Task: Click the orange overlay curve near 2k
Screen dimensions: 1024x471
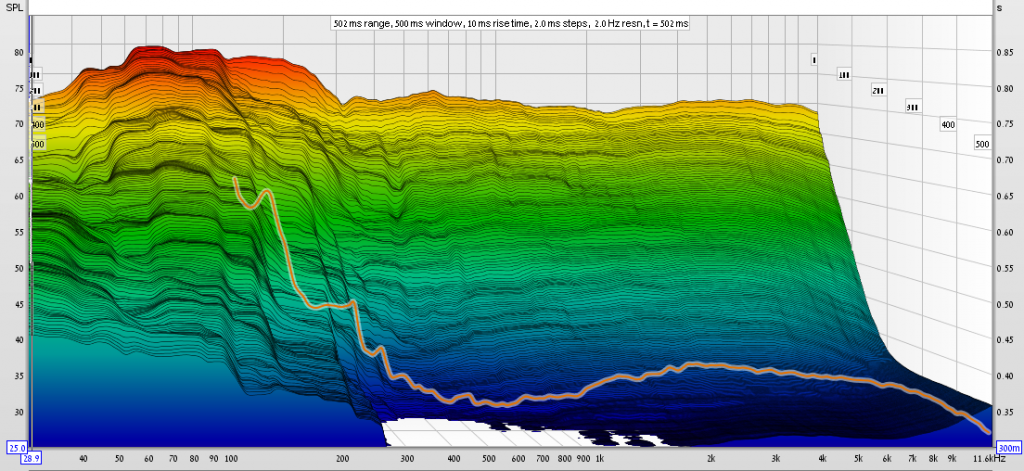Action: coord(712,365)
